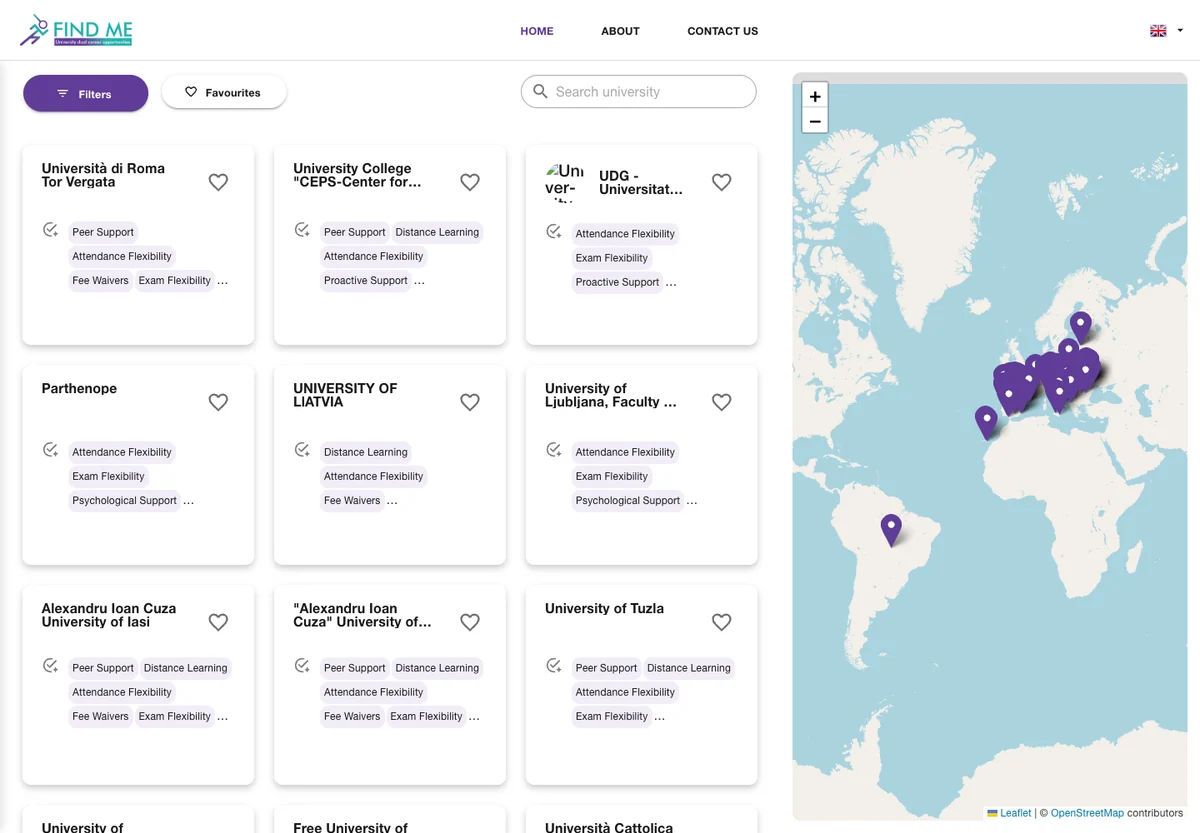This screenshot has width=1200, height=833.
Task: Open UNIVERSITY OF LIATVIA title
Action: 345,395
